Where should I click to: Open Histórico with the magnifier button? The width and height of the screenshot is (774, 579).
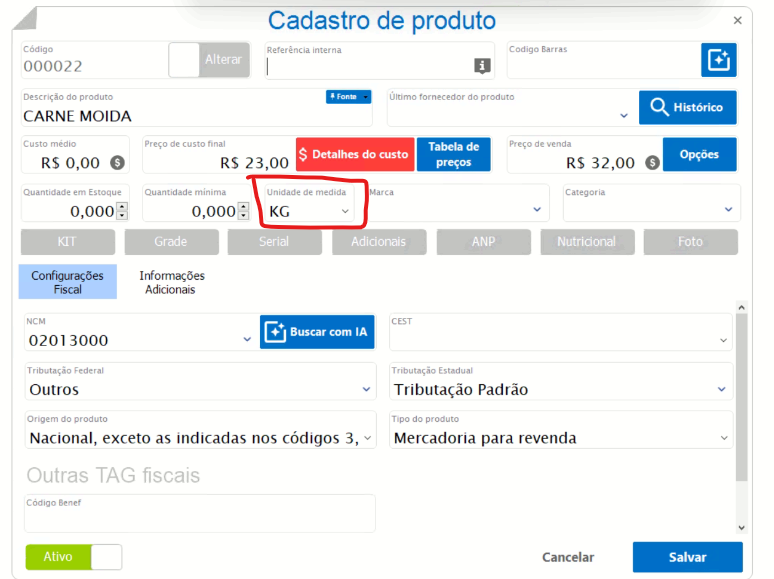(687, 107)
